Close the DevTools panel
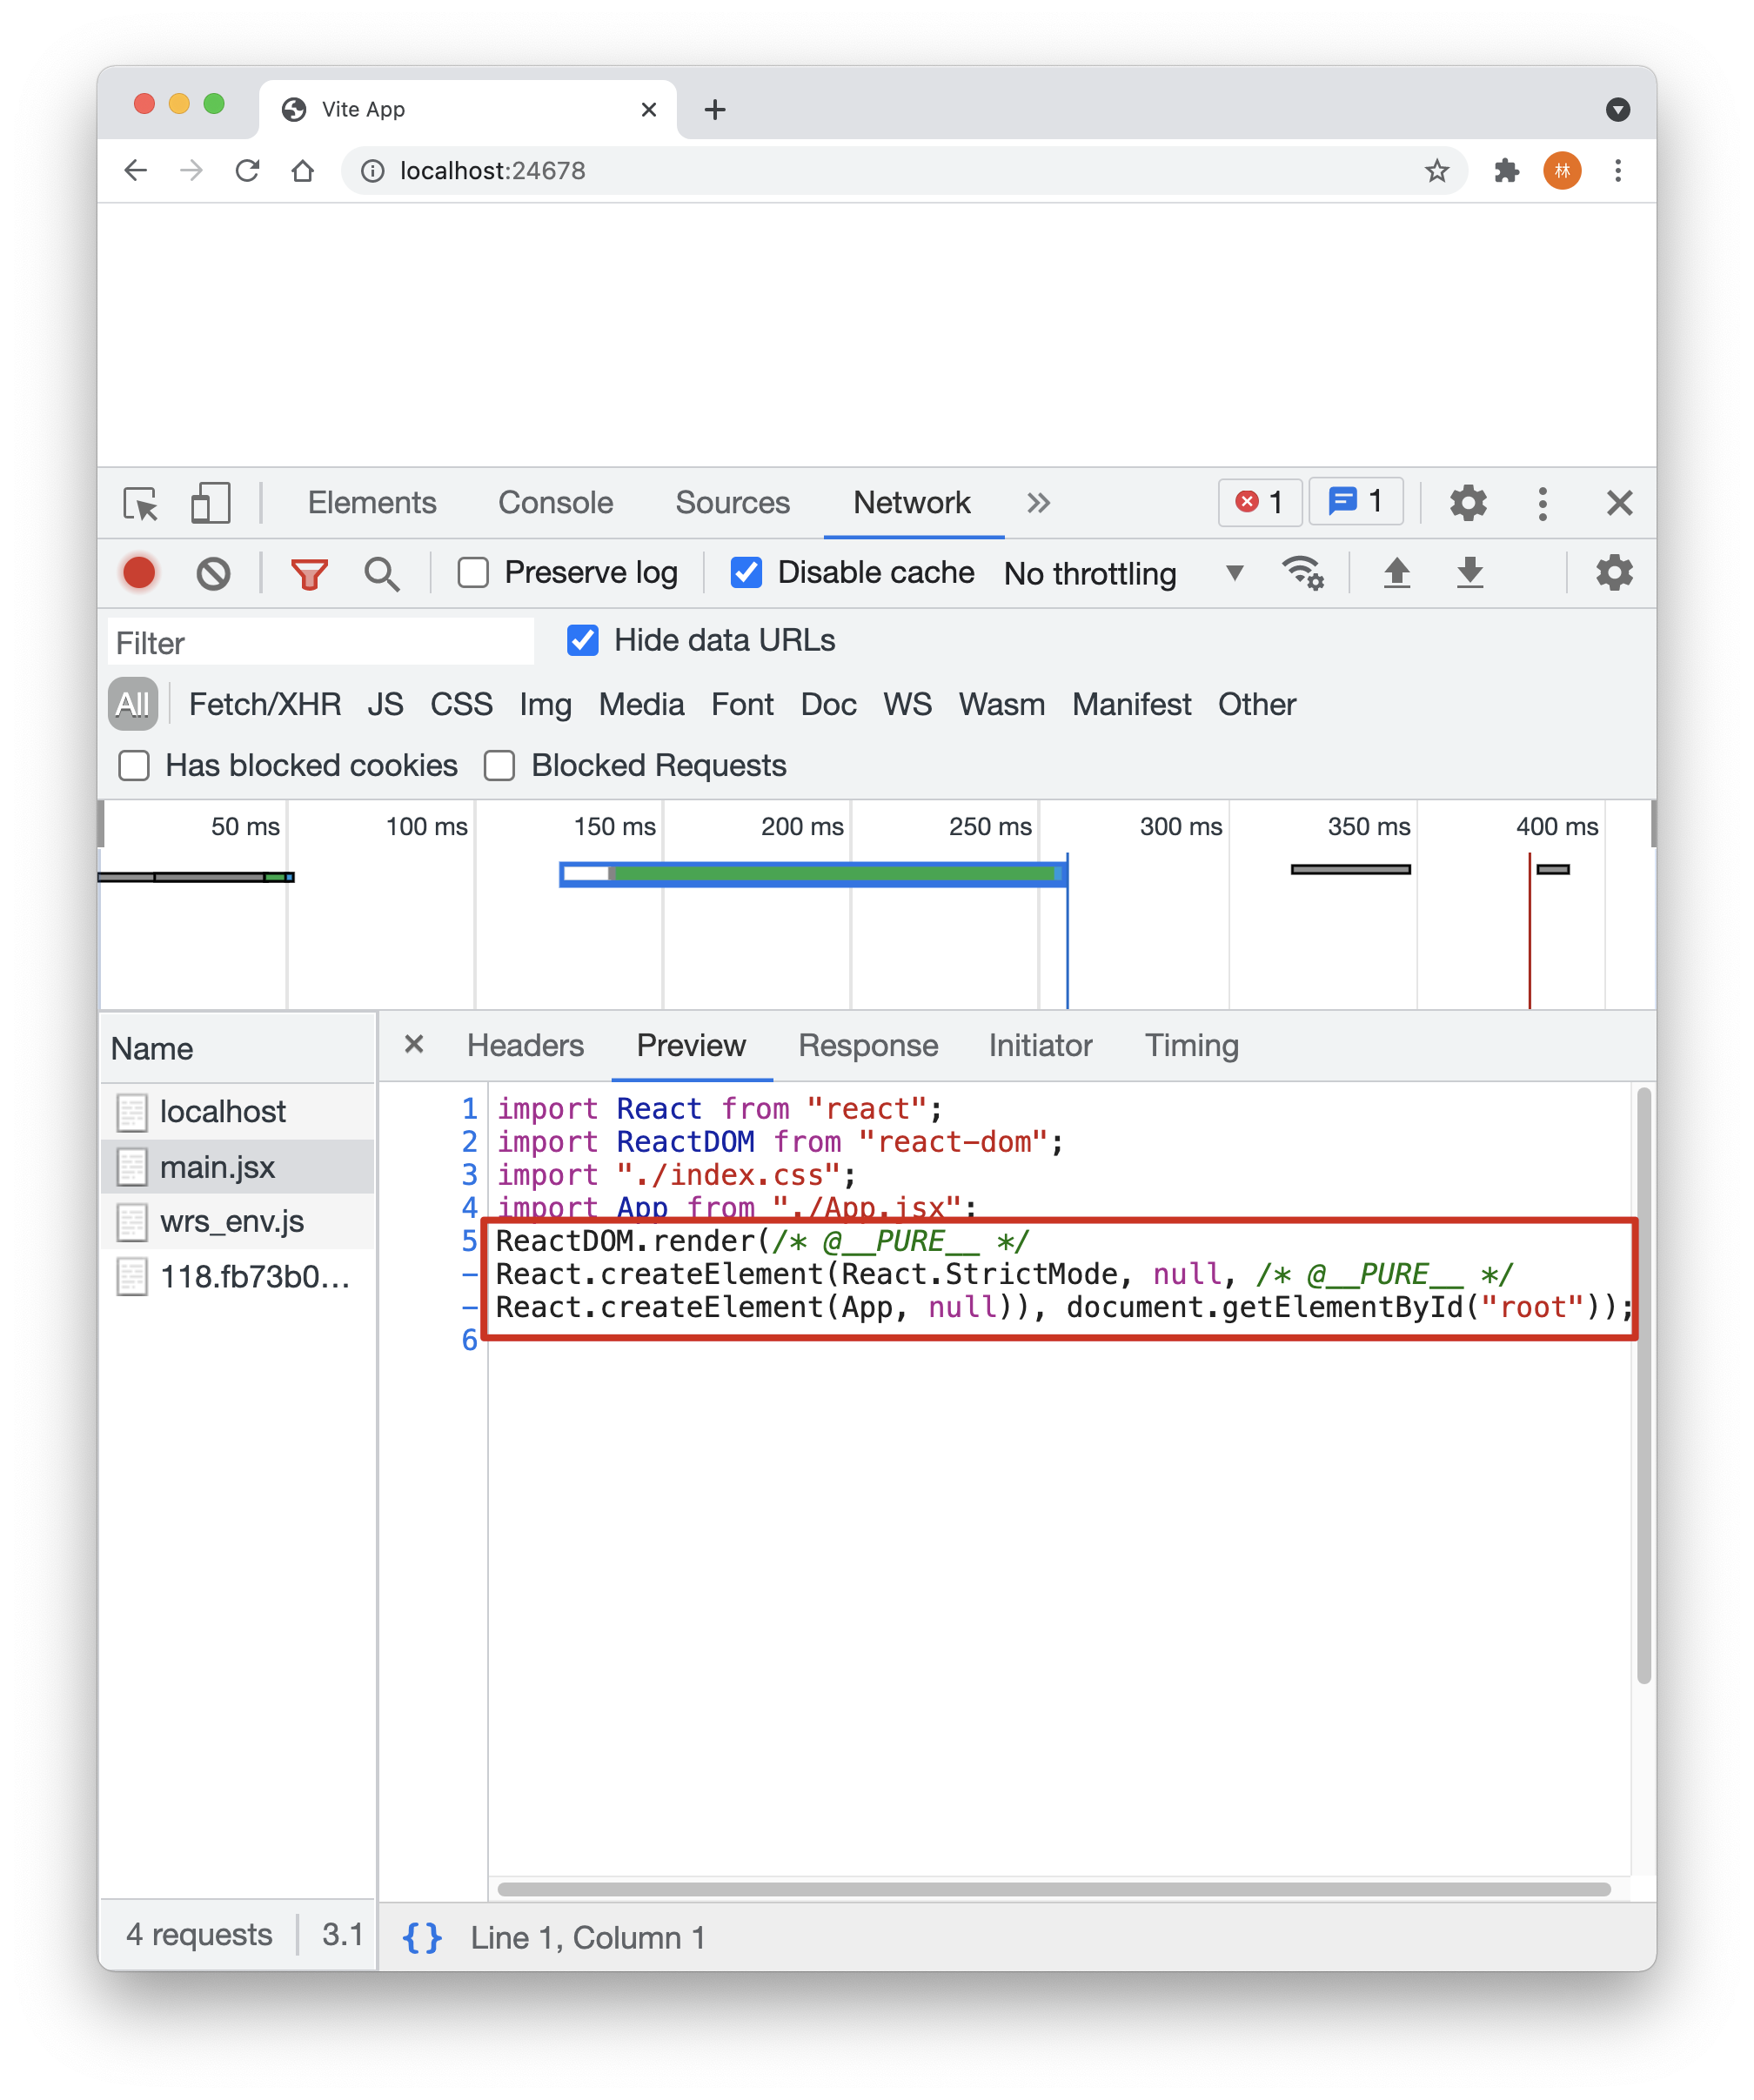The height and width of the screenshot is (2100, 1754). 1619,503
